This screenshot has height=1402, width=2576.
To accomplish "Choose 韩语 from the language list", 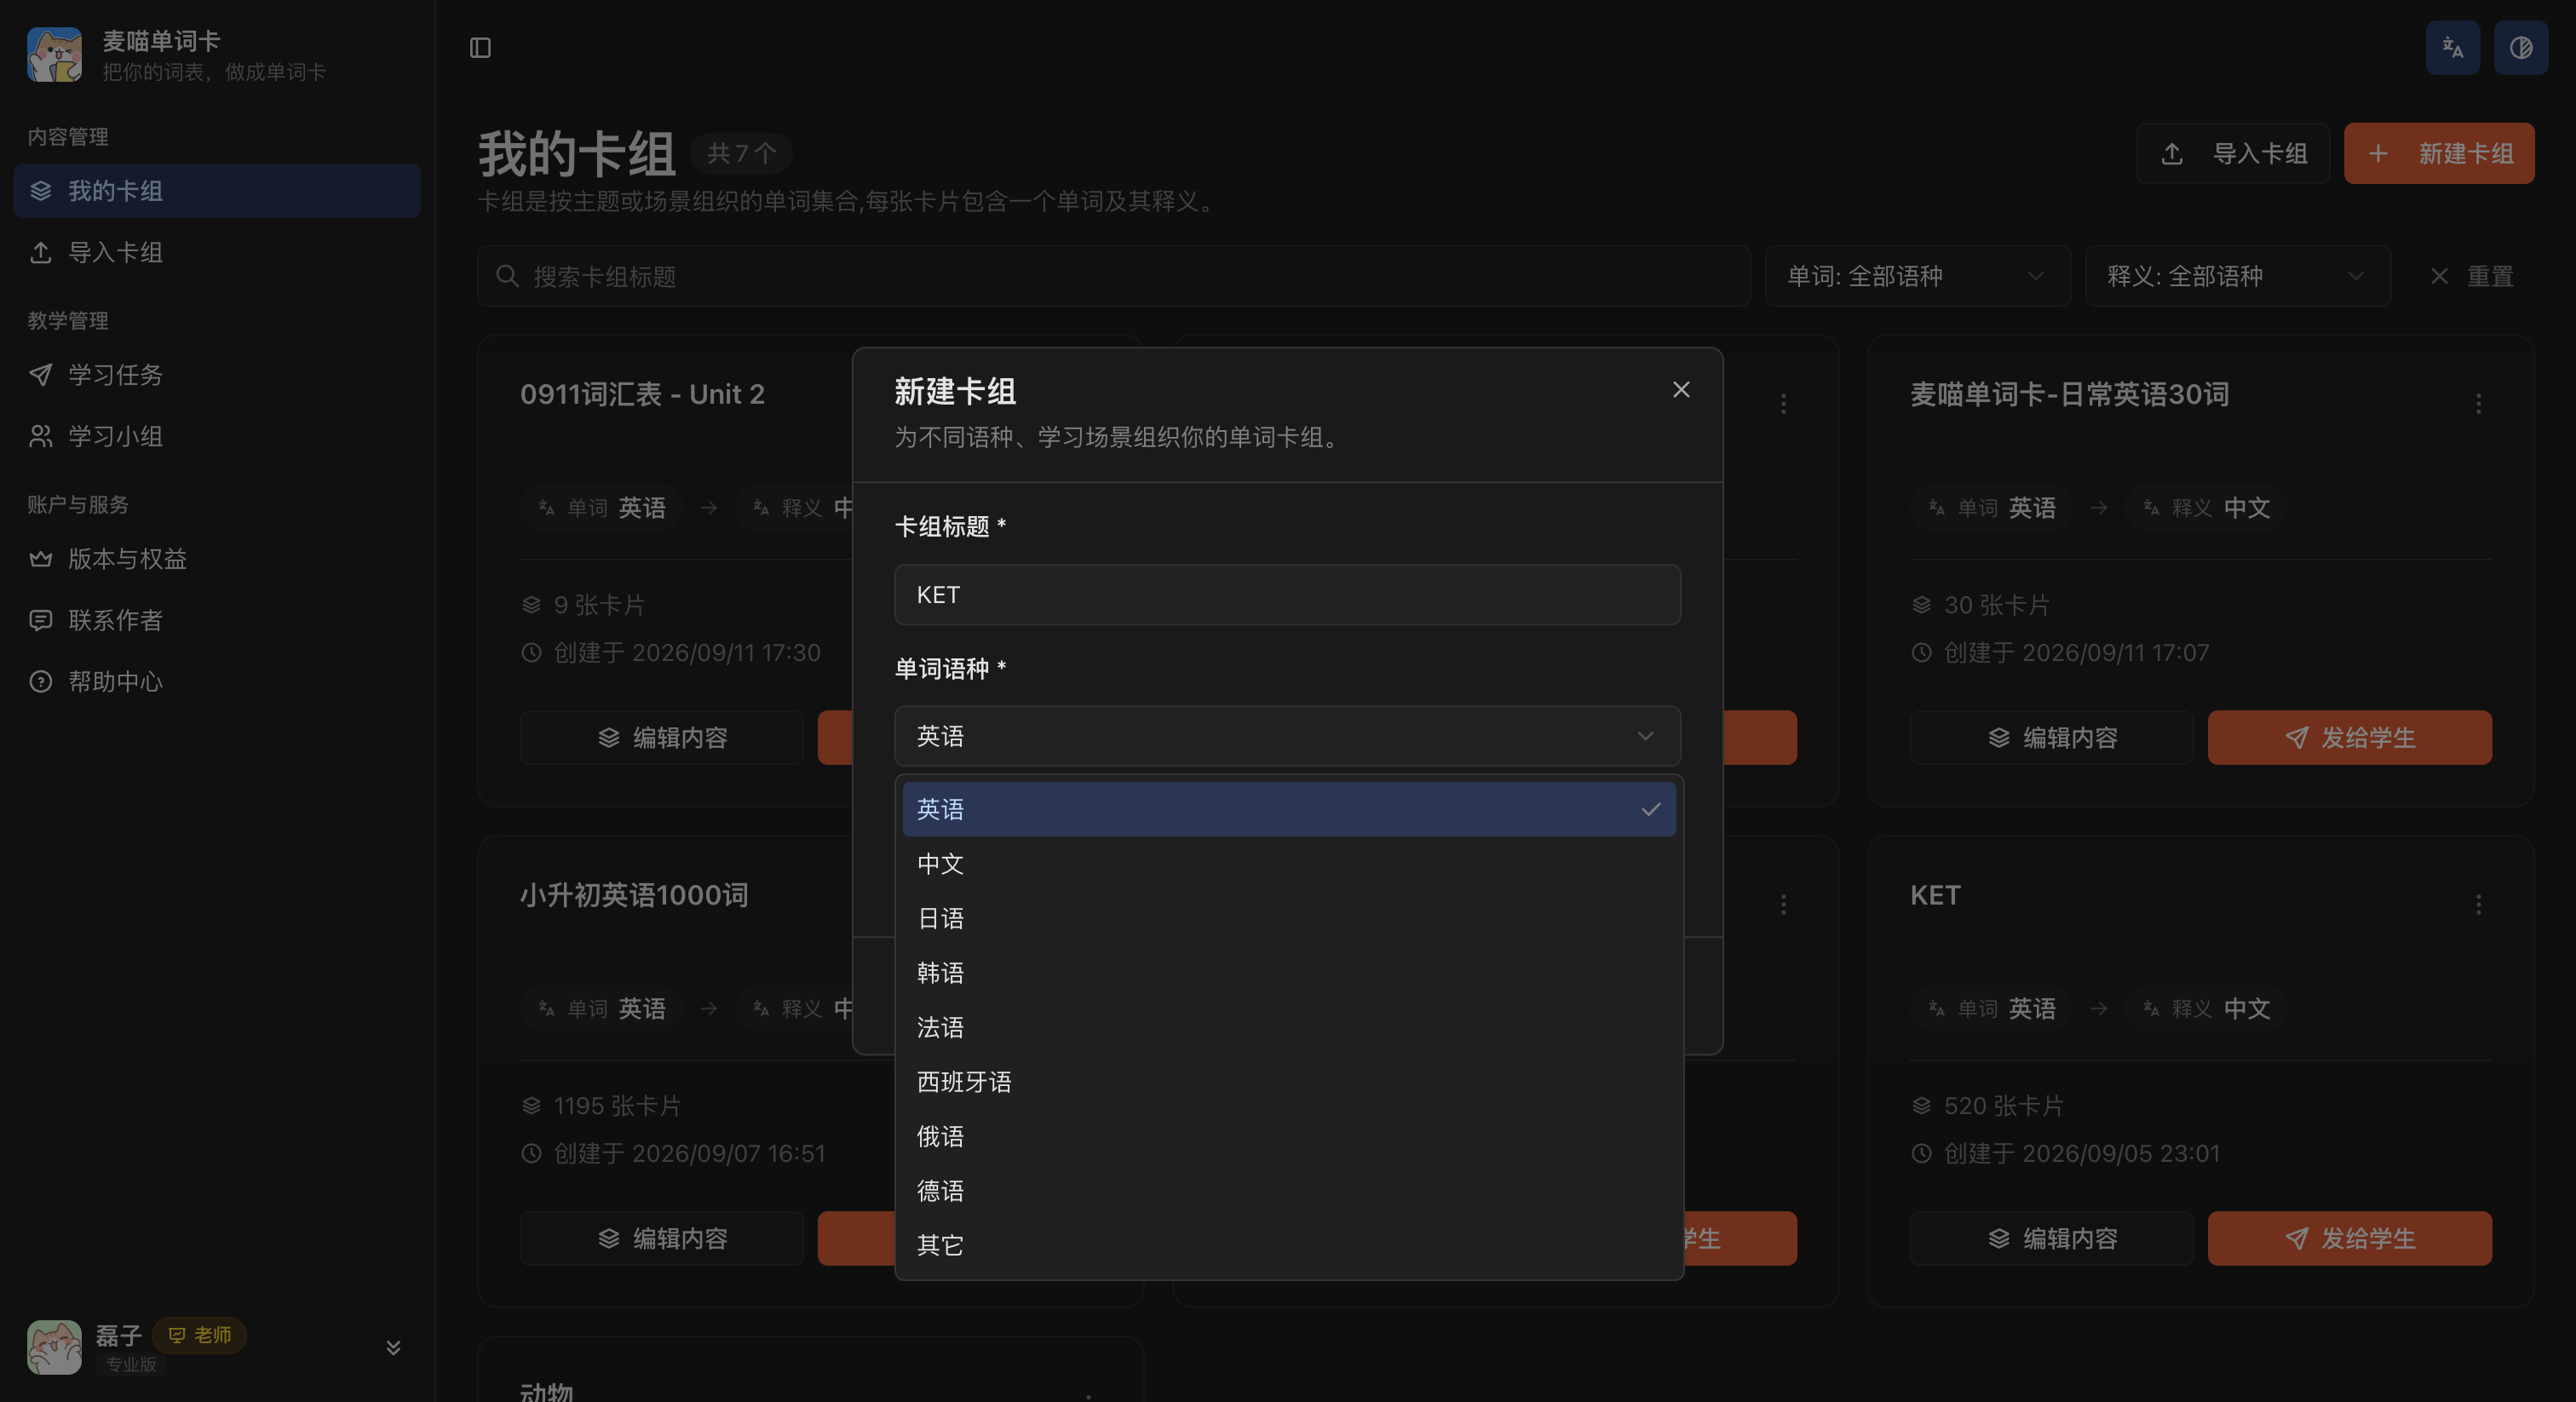I will 1289,973.
